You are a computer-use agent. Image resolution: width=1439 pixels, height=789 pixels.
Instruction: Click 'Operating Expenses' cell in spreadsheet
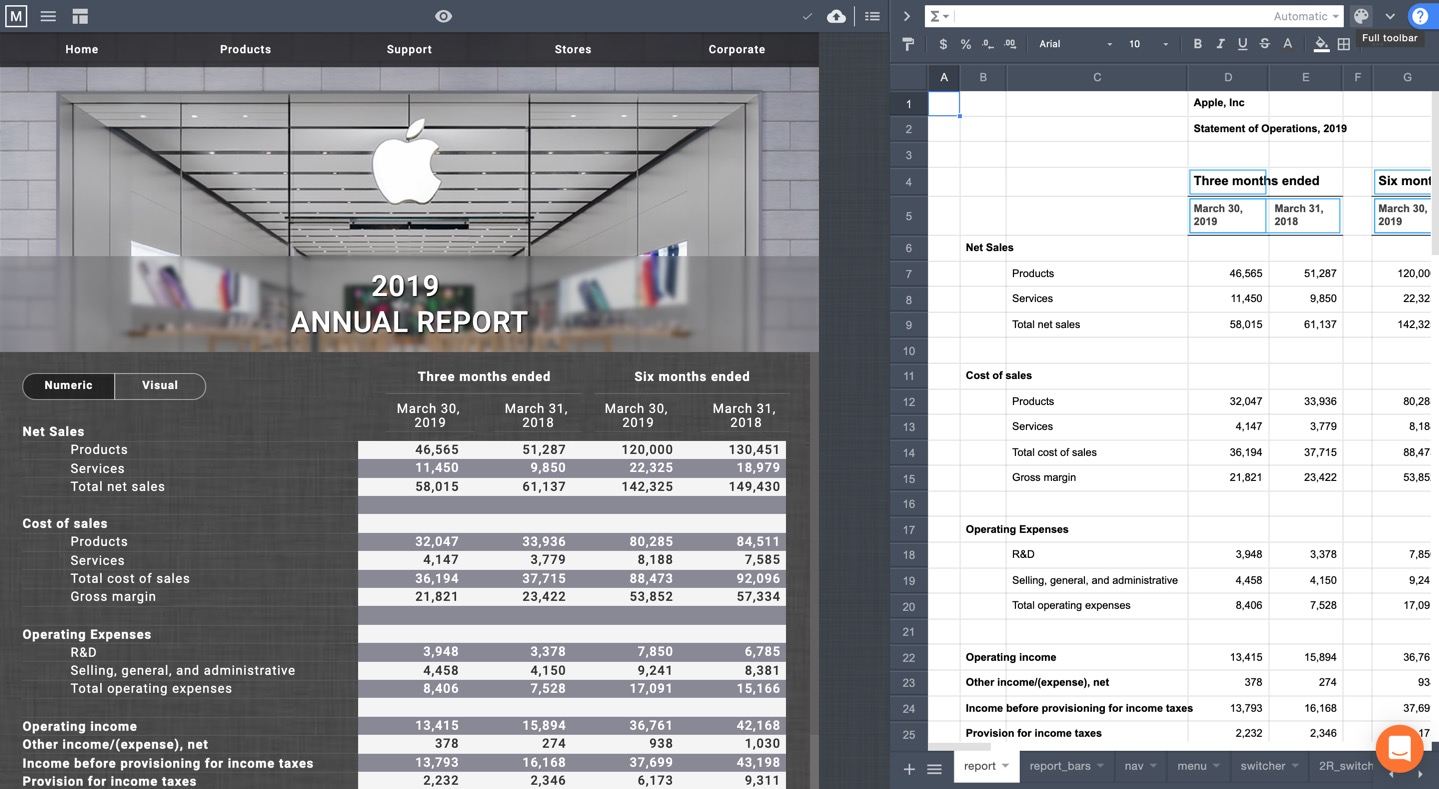point(1017,529)
